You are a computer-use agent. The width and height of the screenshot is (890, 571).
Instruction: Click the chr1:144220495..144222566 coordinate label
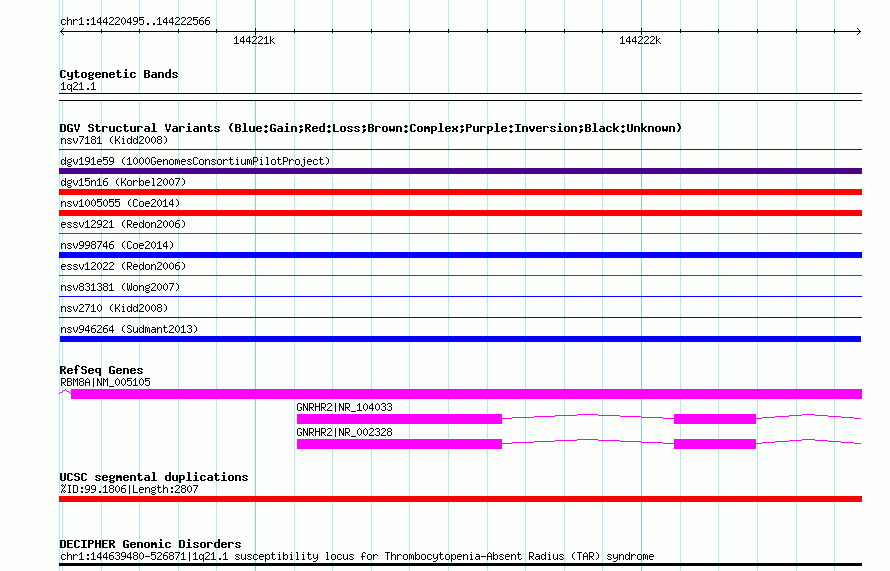(x=135, y=22)
